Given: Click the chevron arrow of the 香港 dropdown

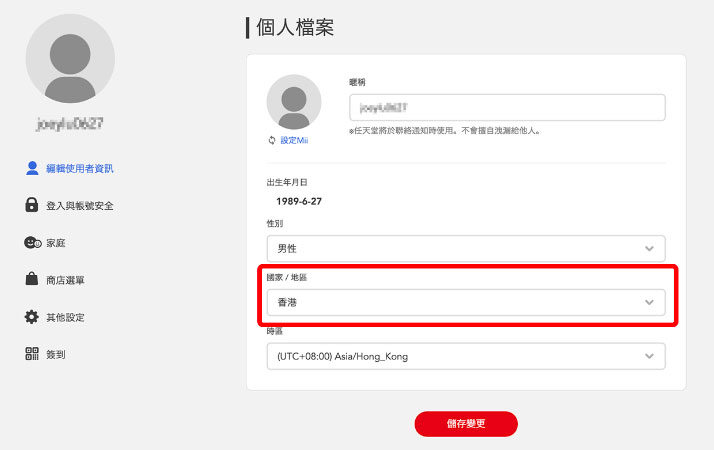Looking at the screenshot, I should [x=649, y=302].
